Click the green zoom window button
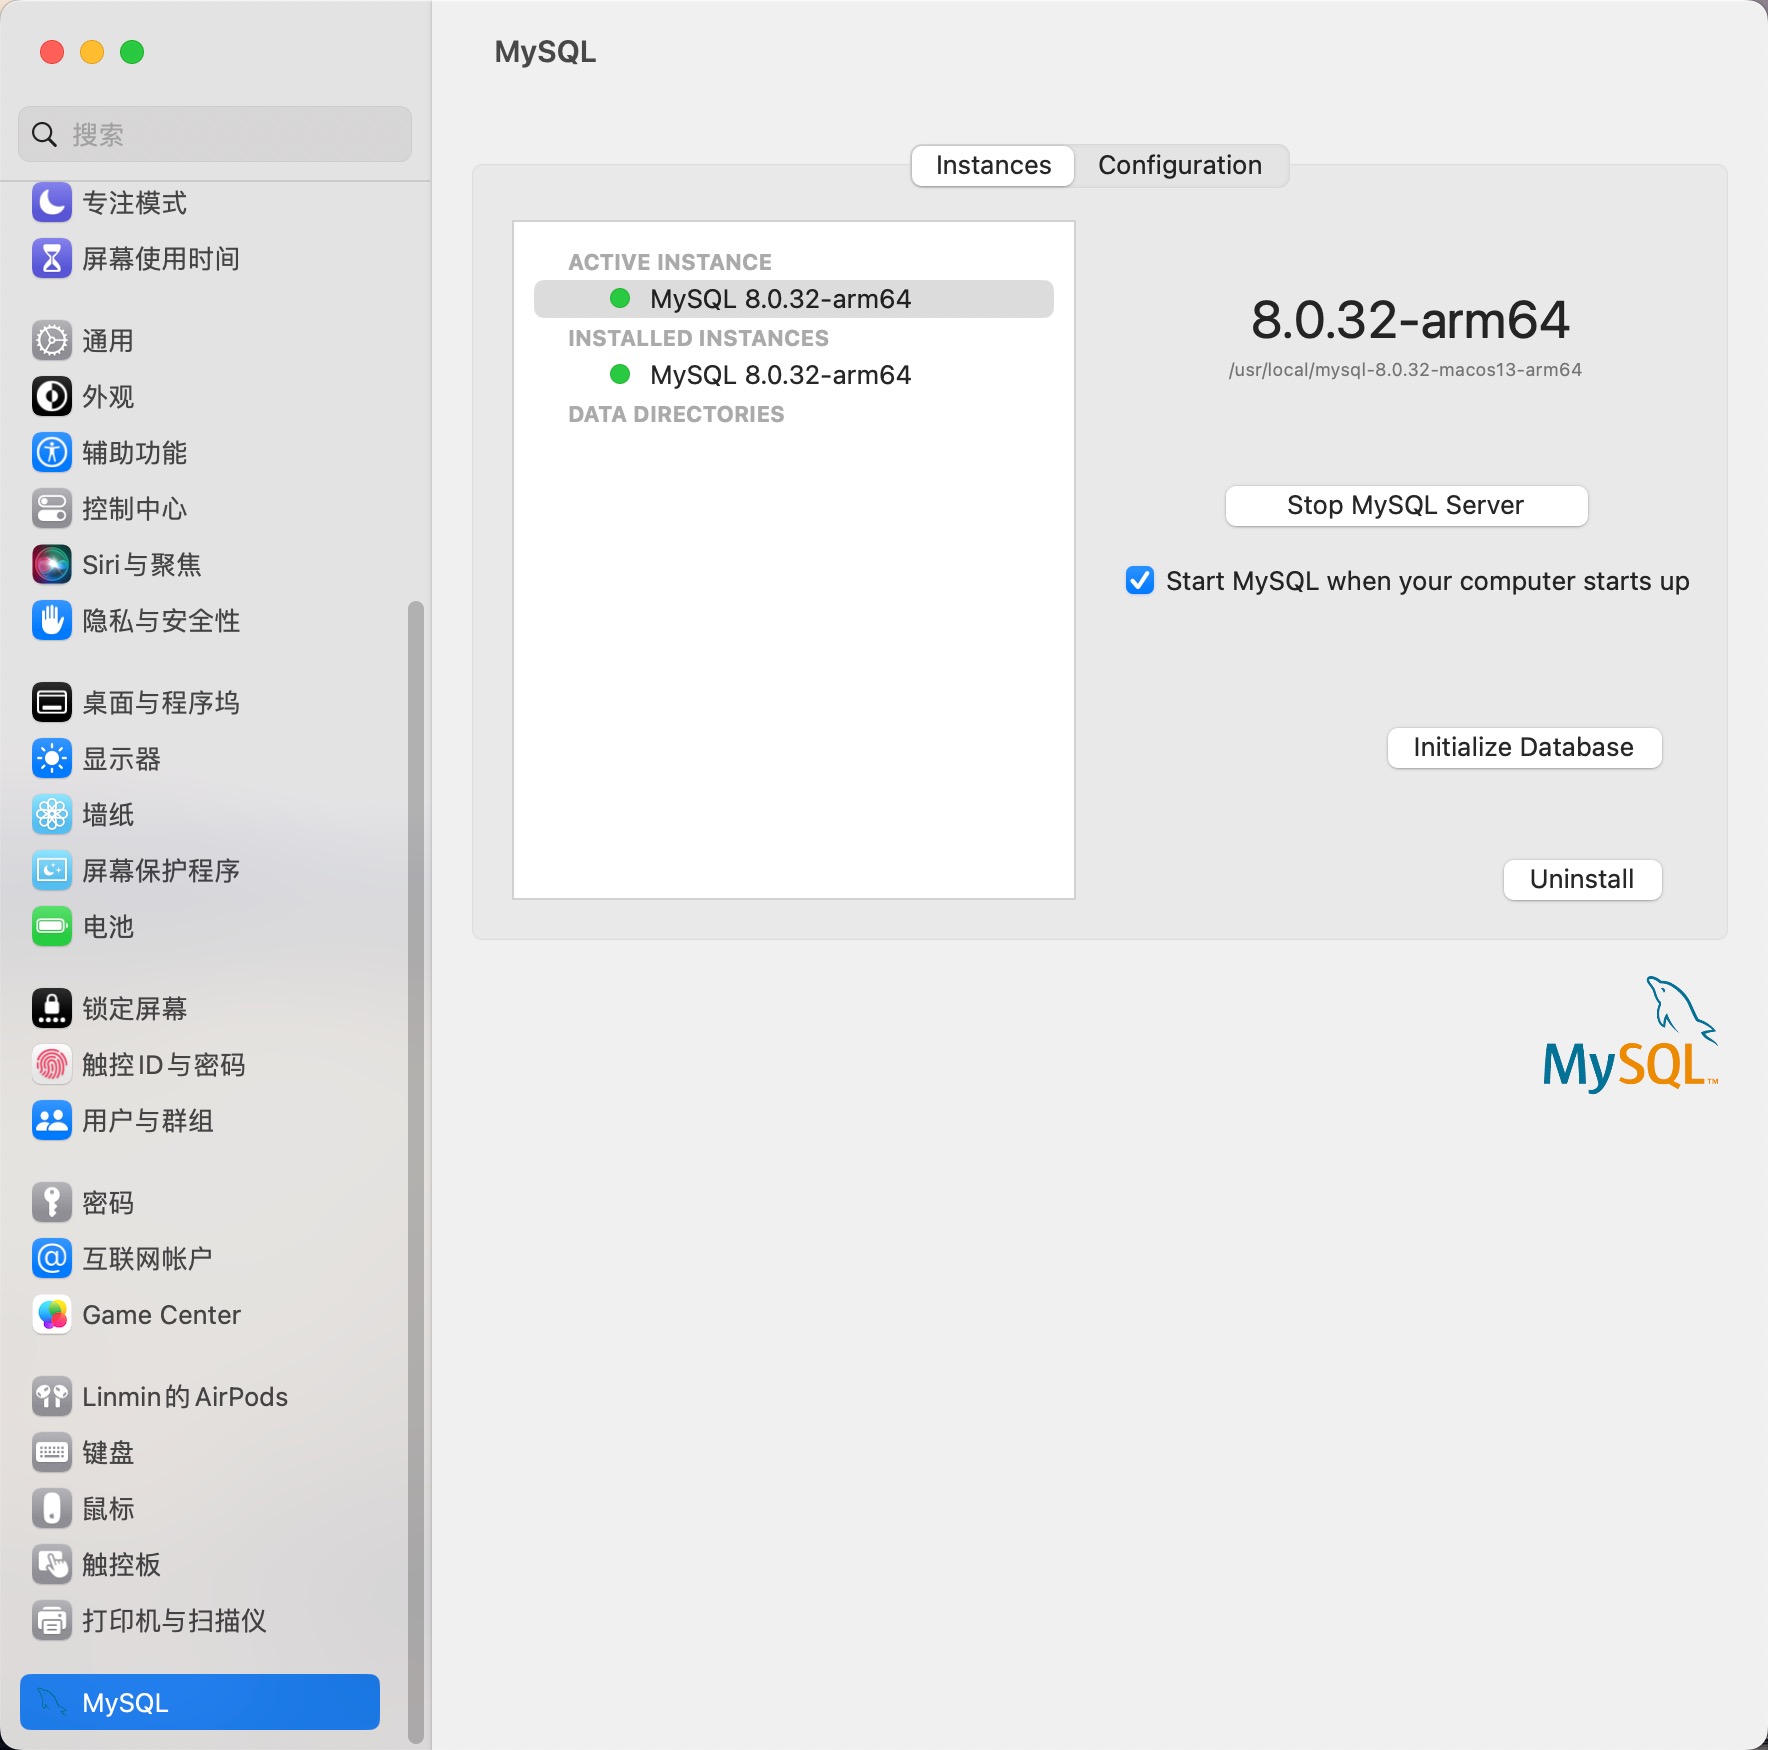 coord(132,52)
